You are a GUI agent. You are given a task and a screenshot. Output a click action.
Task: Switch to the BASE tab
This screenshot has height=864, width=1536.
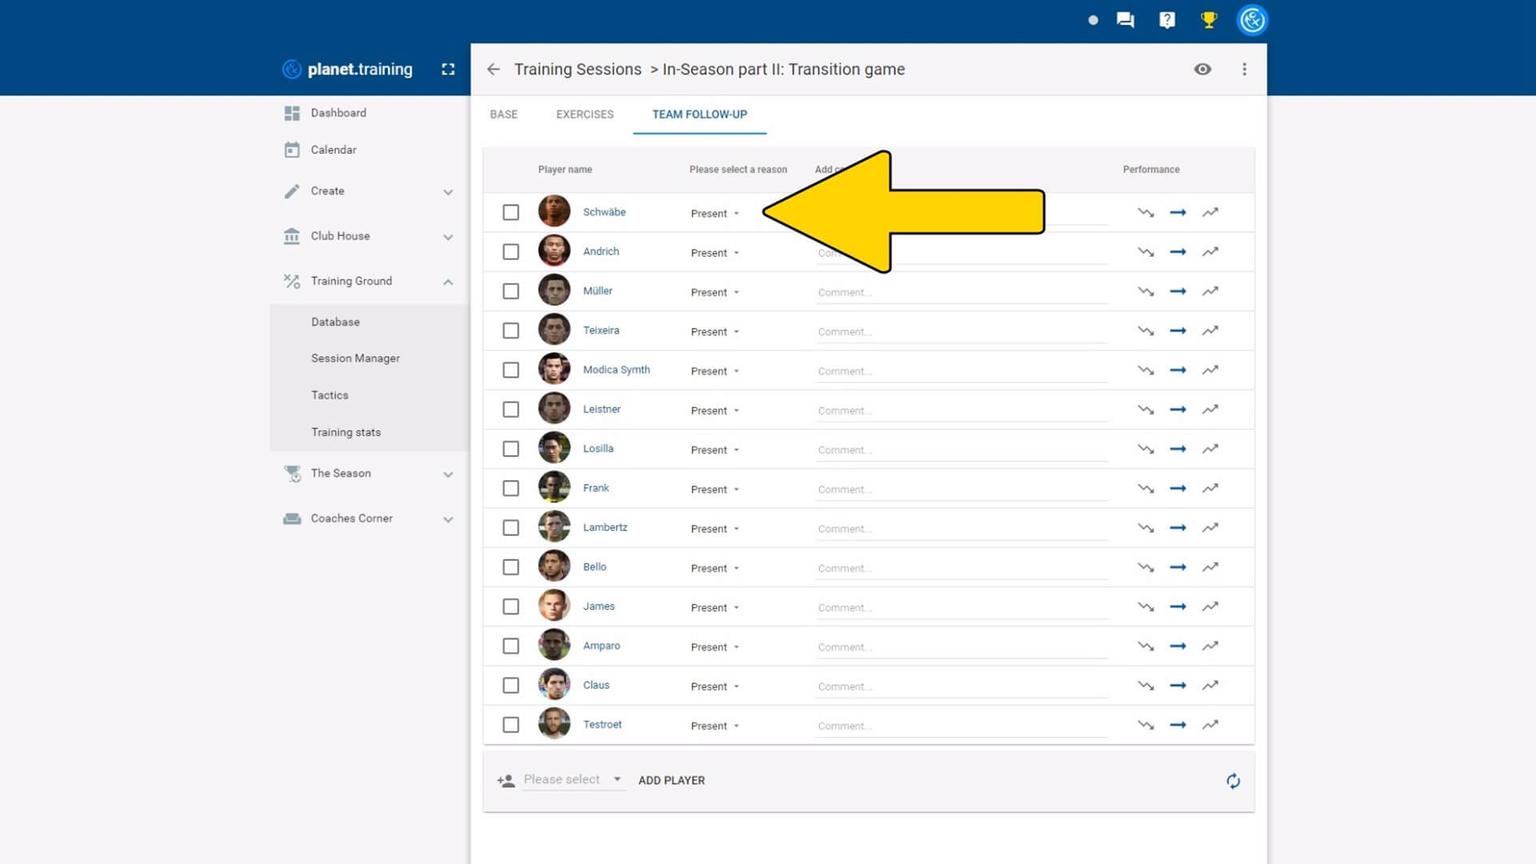tap(504, 114)
